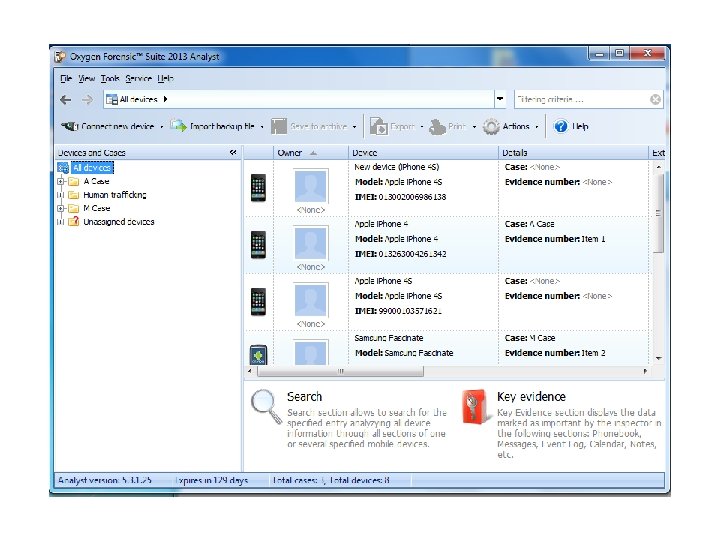Open the Search section heading

pos(304,397)
